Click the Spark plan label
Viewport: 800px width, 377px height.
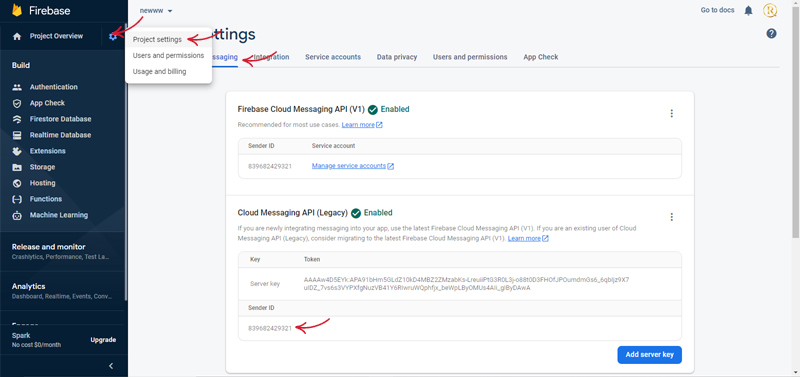(x=21, y=336)
